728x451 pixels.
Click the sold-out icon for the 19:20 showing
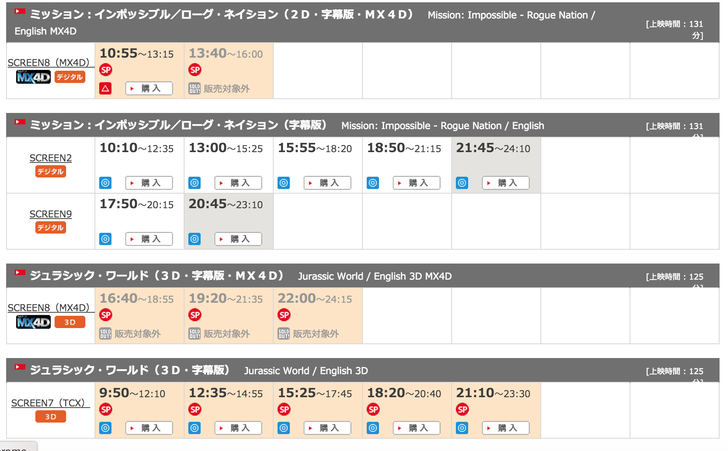pos(194,333)
